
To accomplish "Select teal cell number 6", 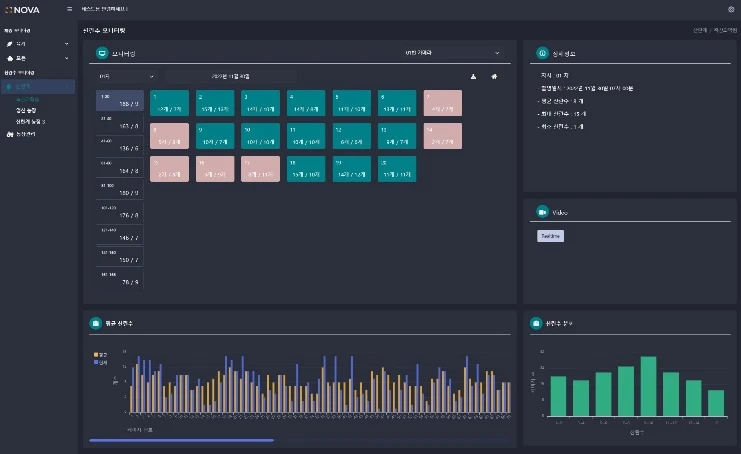I will 397,103.
